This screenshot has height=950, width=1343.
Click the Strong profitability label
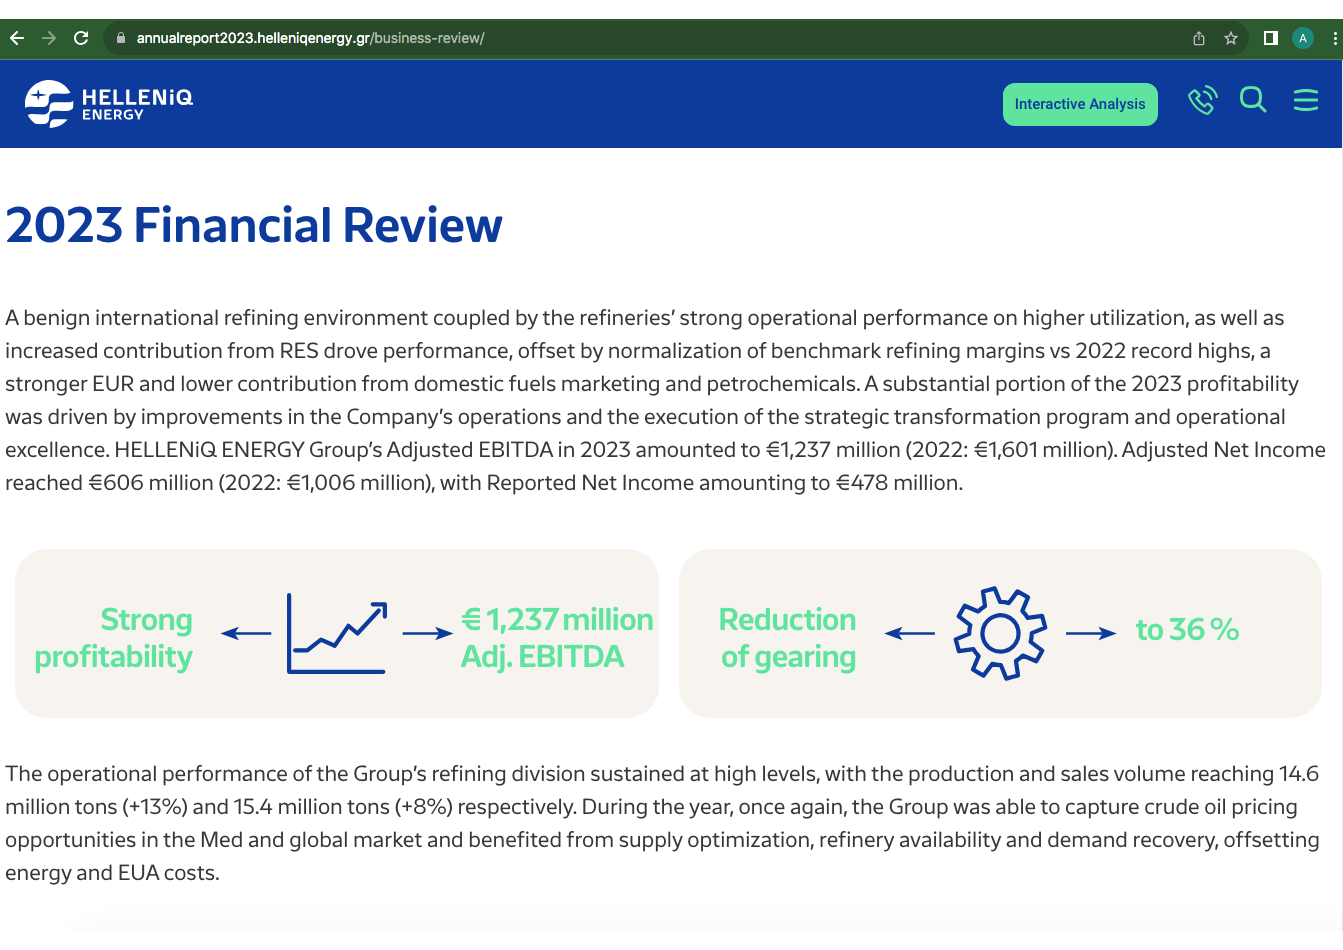[x=113, y=638]
